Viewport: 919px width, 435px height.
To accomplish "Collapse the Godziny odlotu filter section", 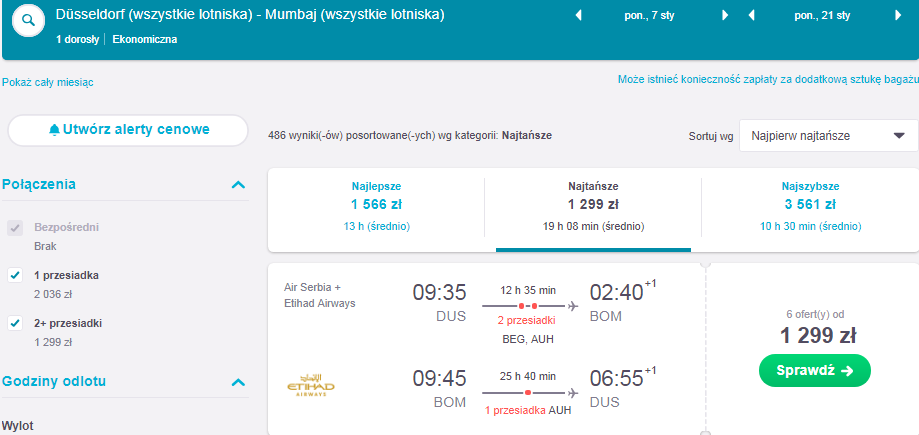I will [x=238, y=382].
